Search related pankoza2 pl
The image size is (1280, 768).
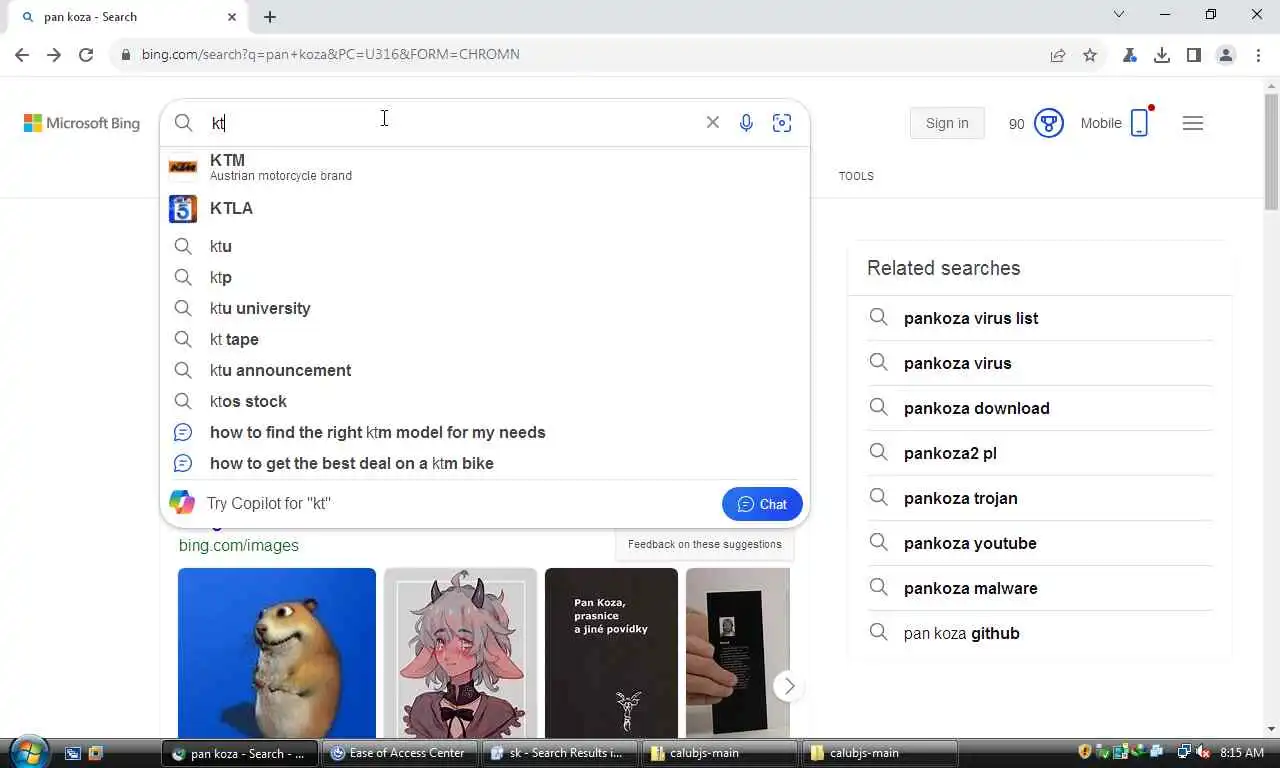950,453
